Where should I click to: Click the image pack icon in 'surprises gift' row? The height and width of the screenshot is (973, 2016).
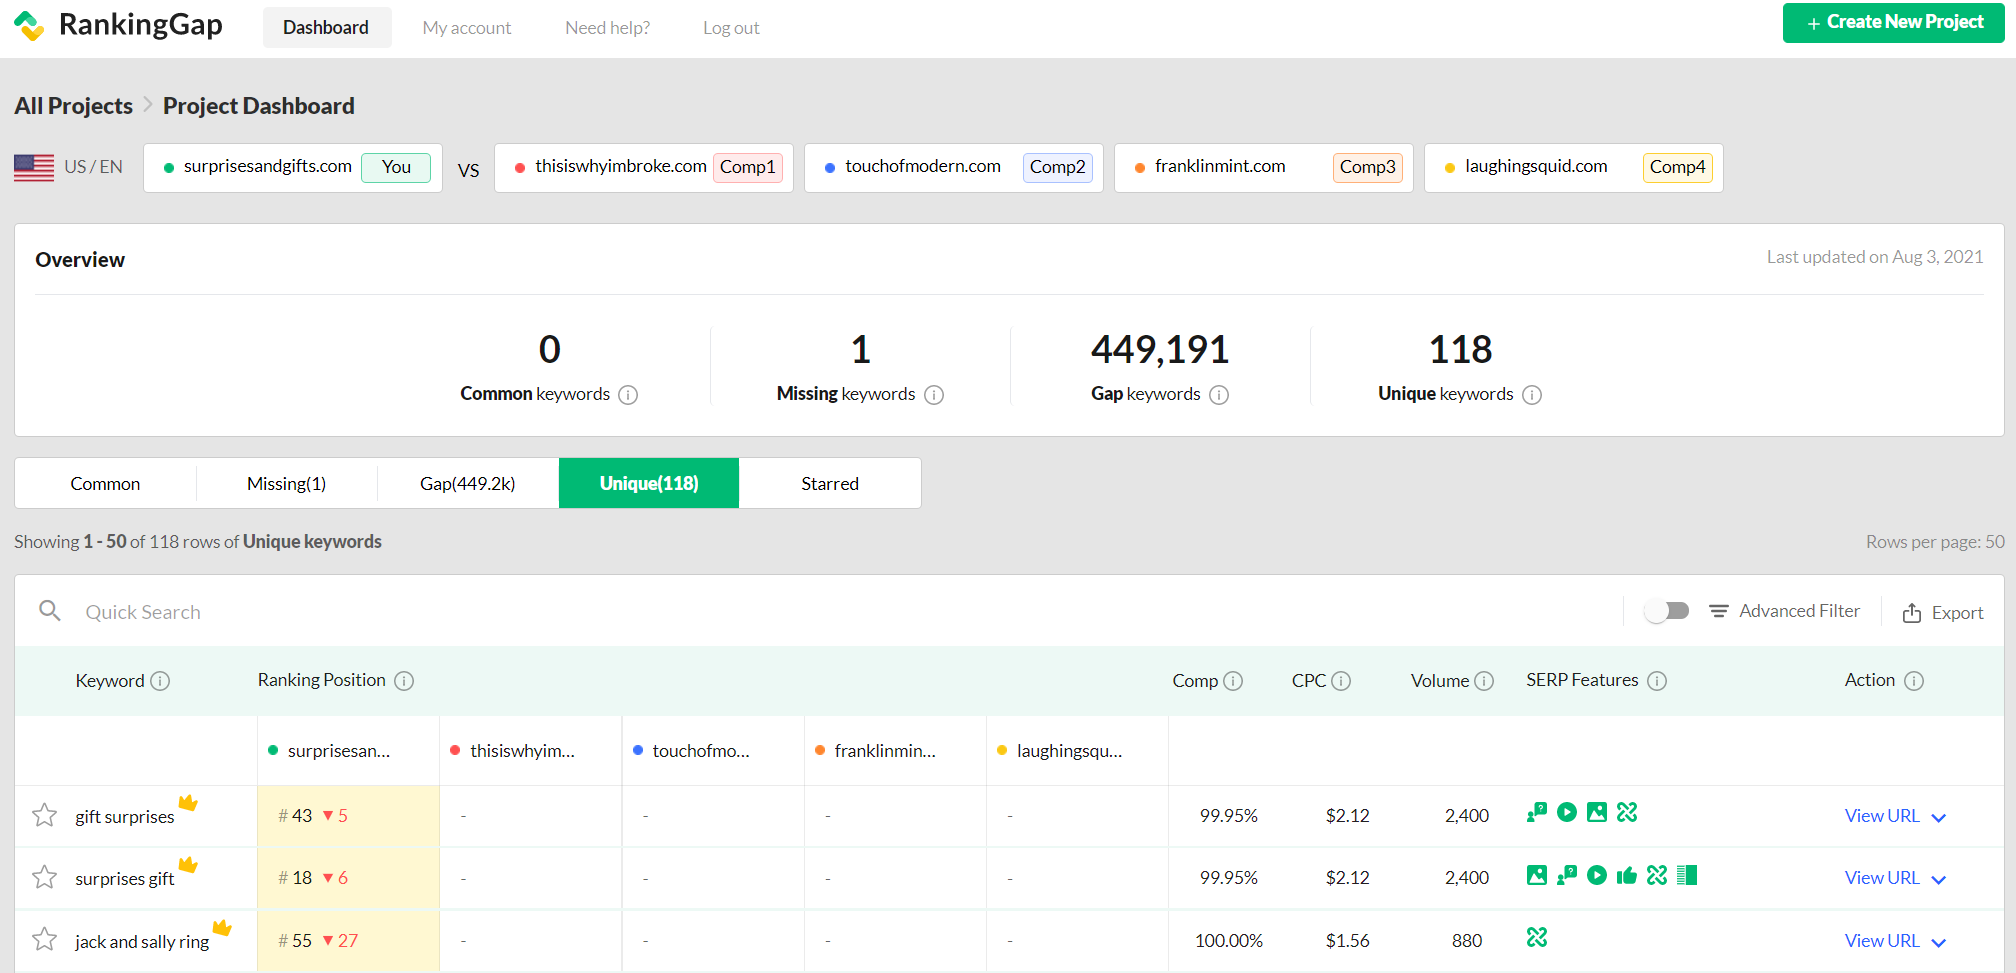(1537, 875)
